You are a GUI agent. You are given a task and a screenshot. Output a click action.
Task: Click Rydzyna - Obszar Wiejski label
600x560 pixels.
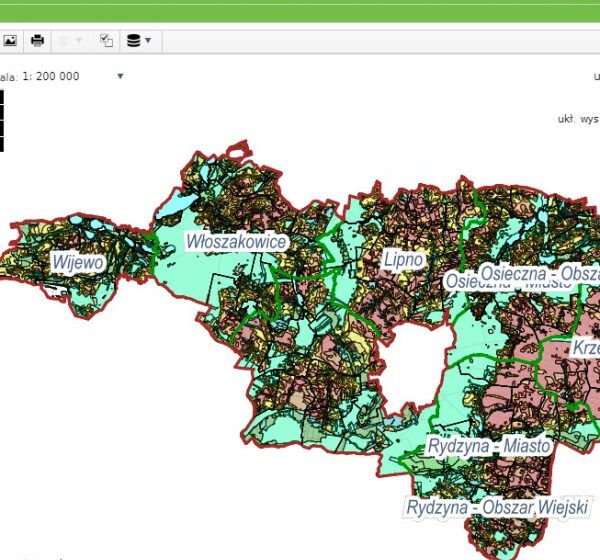point(496,507)
